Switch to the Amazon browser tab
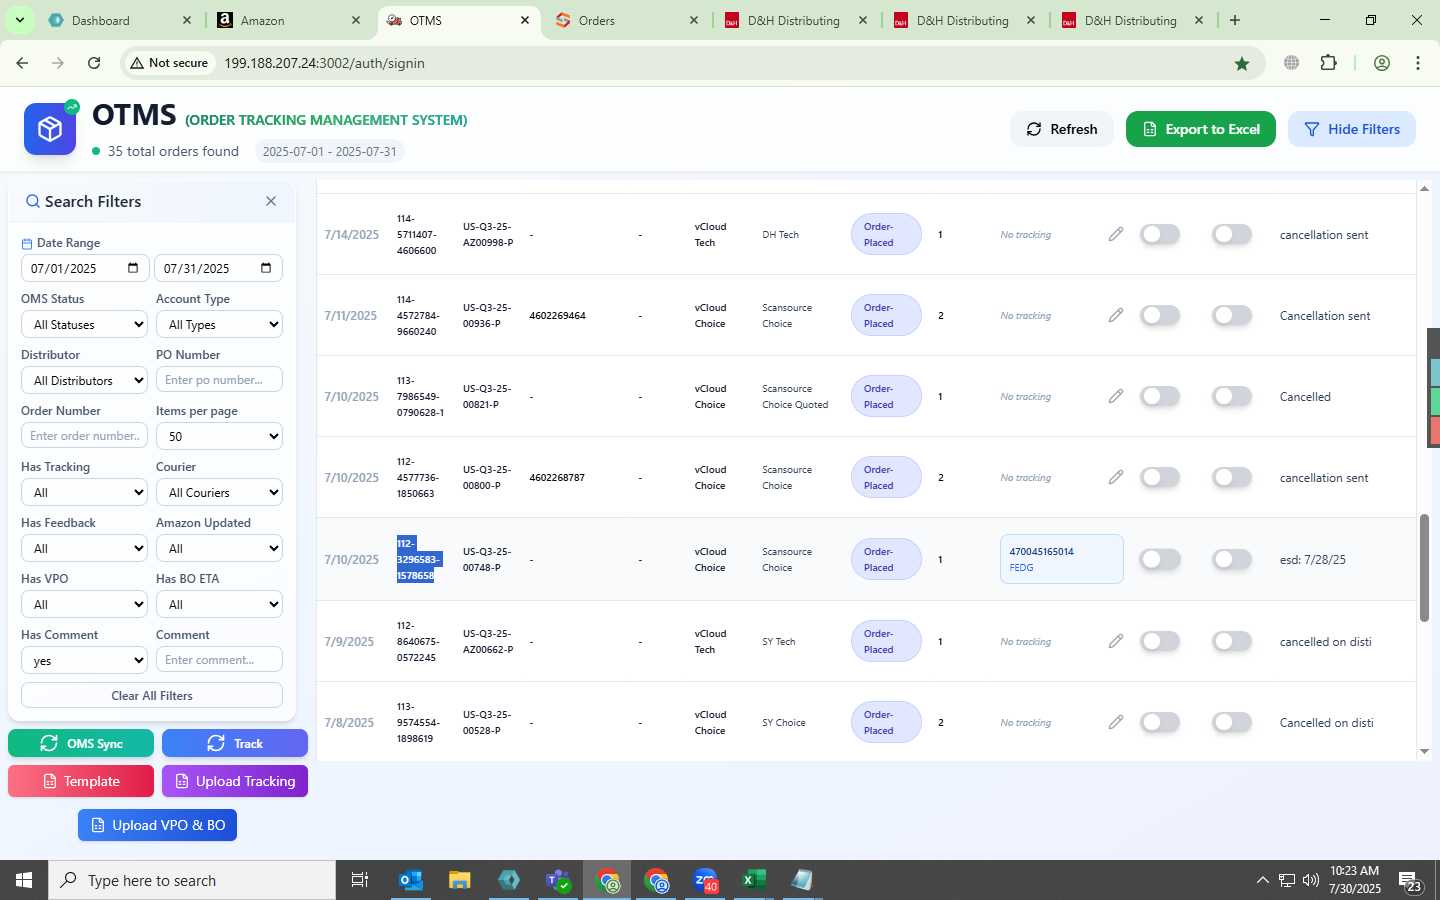This screenshot has height=900, width=1440. tap(288, 20)
